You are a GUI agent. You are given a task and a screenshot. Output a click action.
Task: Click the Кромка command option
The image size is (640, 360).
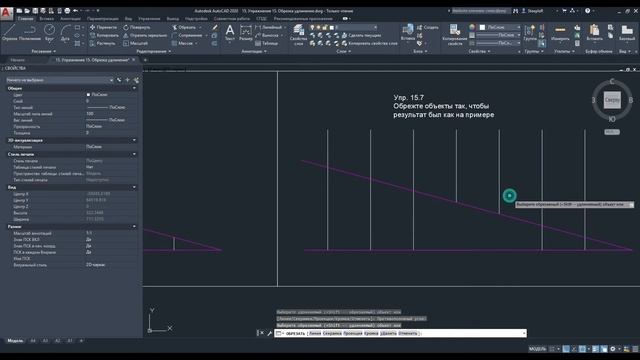(371, 333)
